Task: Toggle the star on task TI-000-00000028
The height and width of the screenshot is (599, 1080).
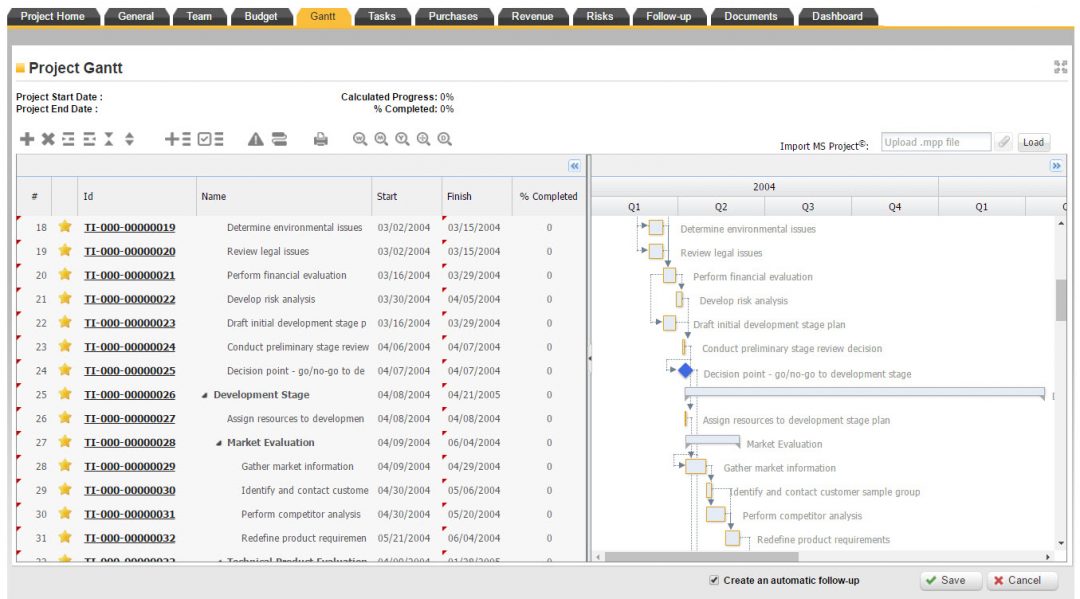Action: coord(63,442)
